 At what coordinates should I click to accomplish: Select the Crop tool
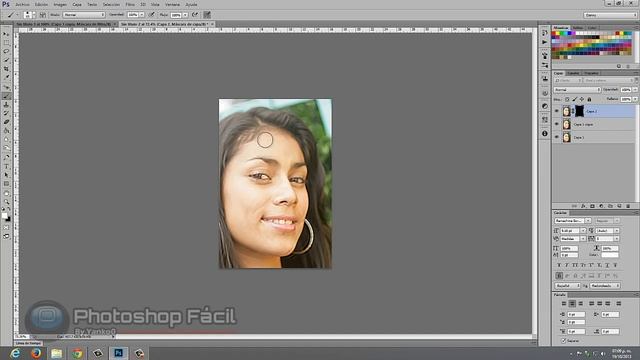[6, 69]
